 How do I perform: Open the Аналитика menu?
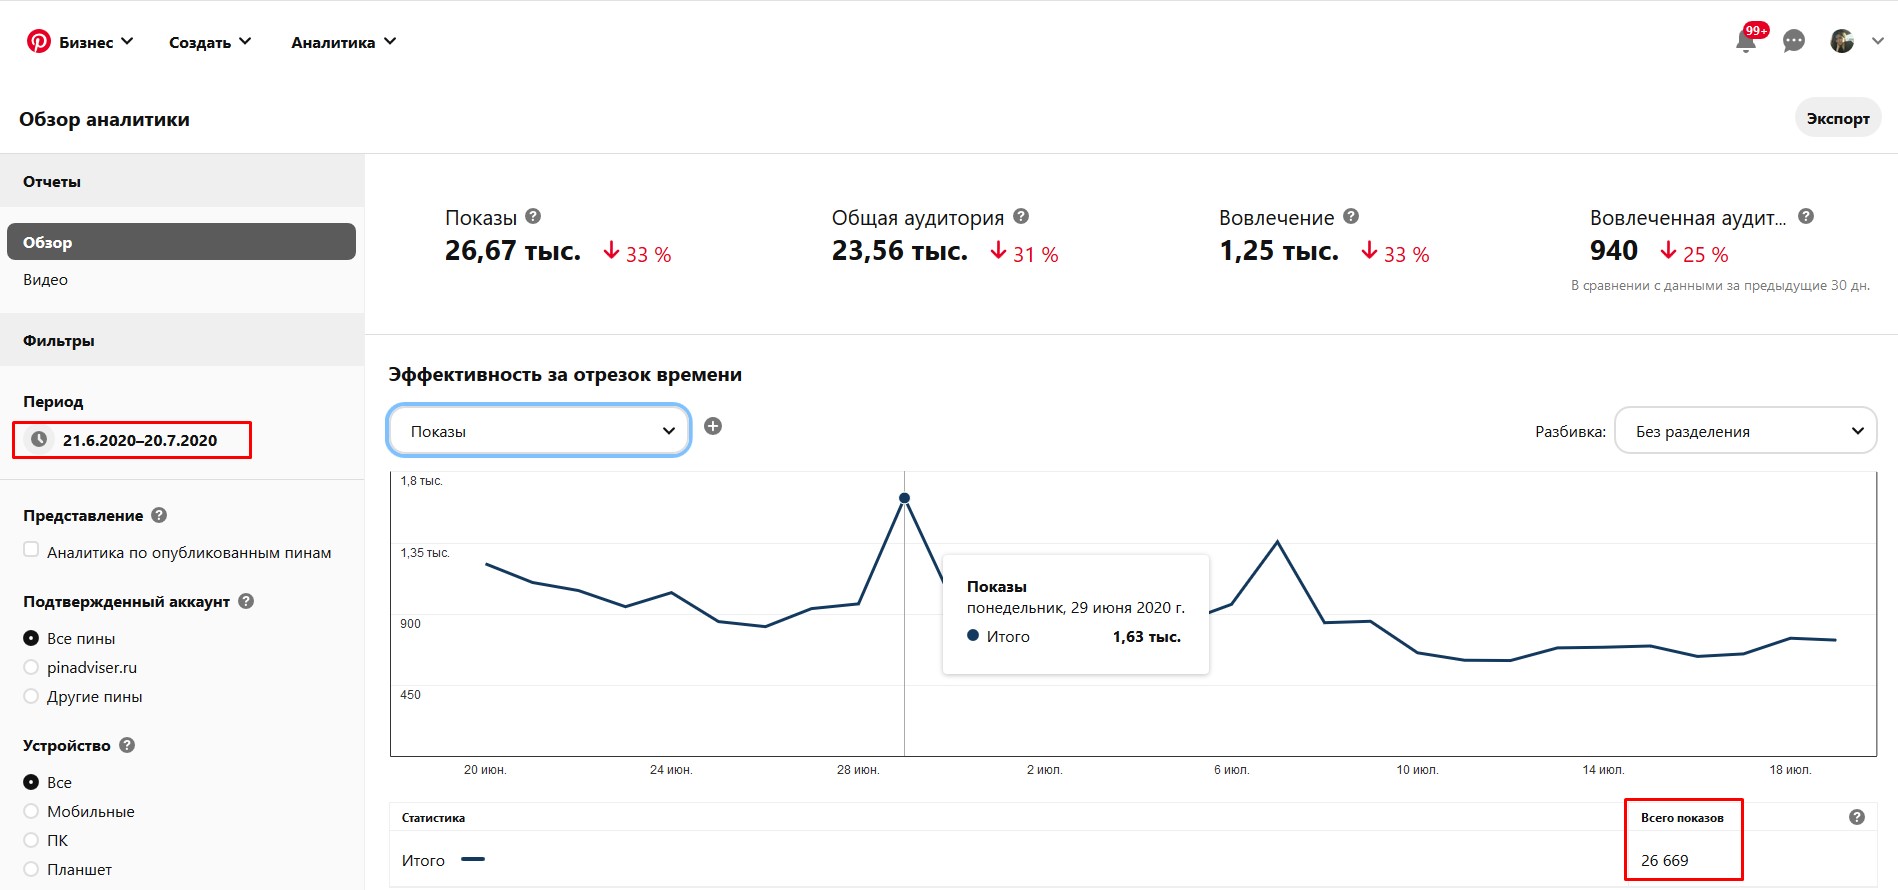343,42
